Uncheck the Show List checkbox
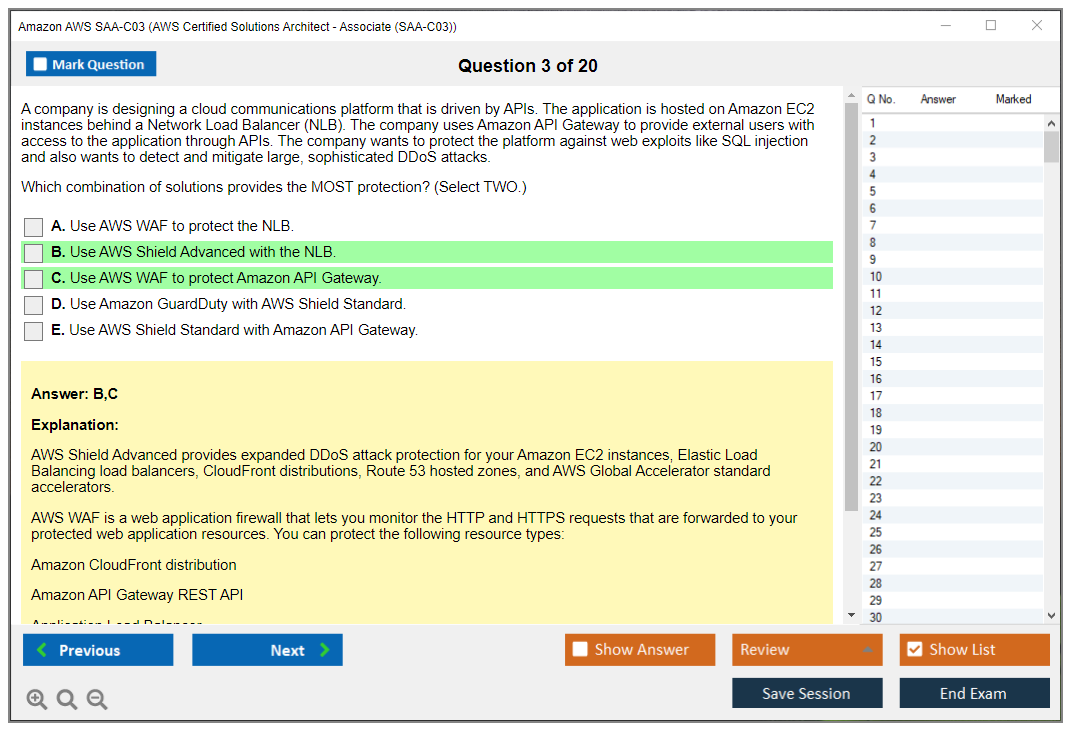The width and height of the screenshot is (1075, 735). (x=914, y=650)
